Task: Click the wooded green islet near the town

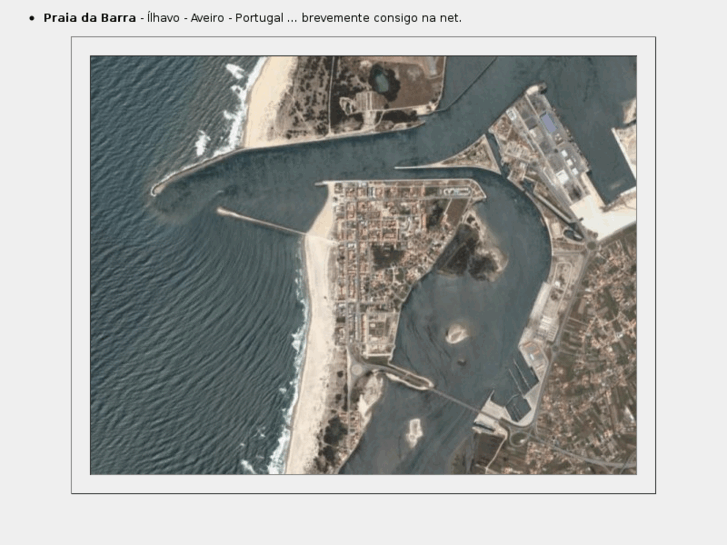Action: [x=468, y=252]
